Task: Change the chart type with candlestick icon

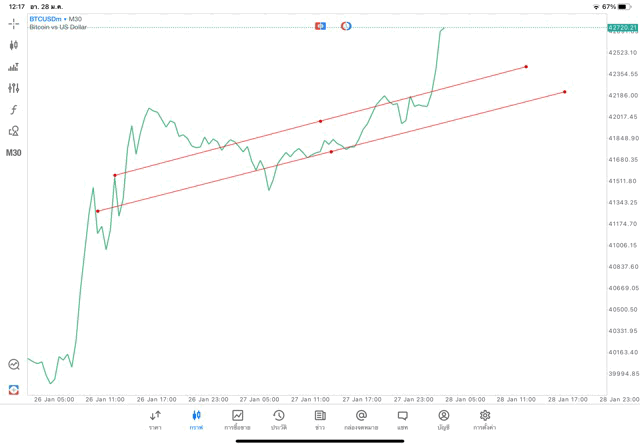Action: [x=14, y=45]
